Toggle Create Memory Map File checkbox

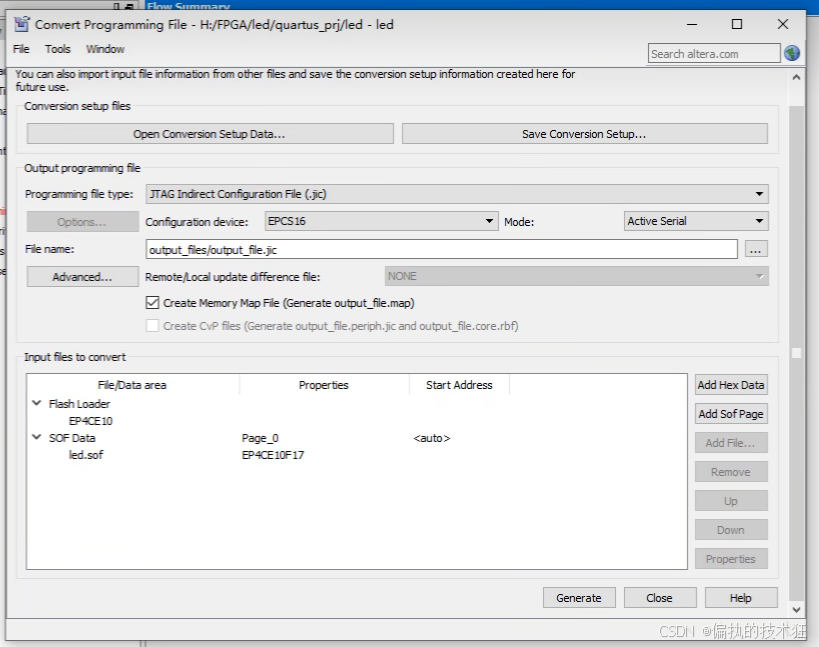[153, 303]
